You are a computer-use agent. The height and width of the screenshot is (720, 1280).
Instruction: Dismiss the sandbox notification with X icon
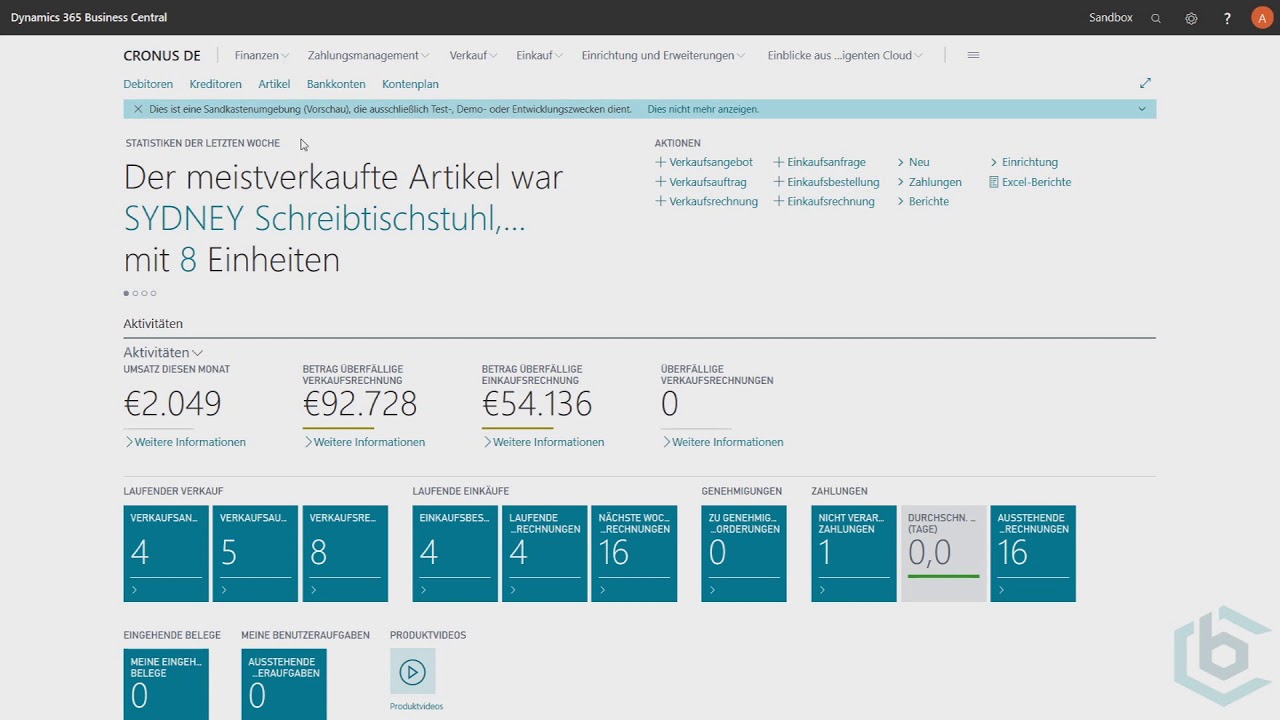[x=138, y=109]
